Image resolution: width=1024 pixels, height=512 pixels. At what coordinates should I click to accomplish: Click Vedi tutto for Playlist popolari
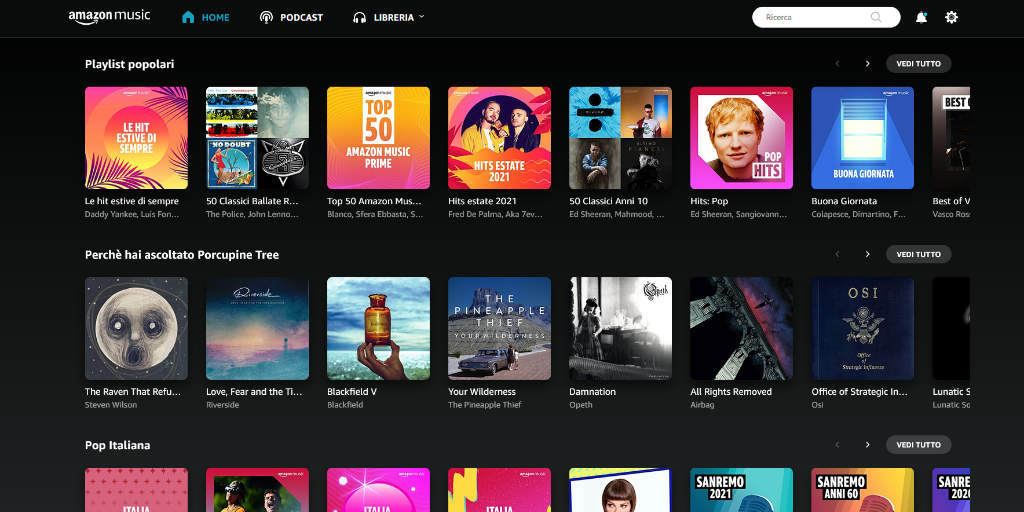pos(918,63)
